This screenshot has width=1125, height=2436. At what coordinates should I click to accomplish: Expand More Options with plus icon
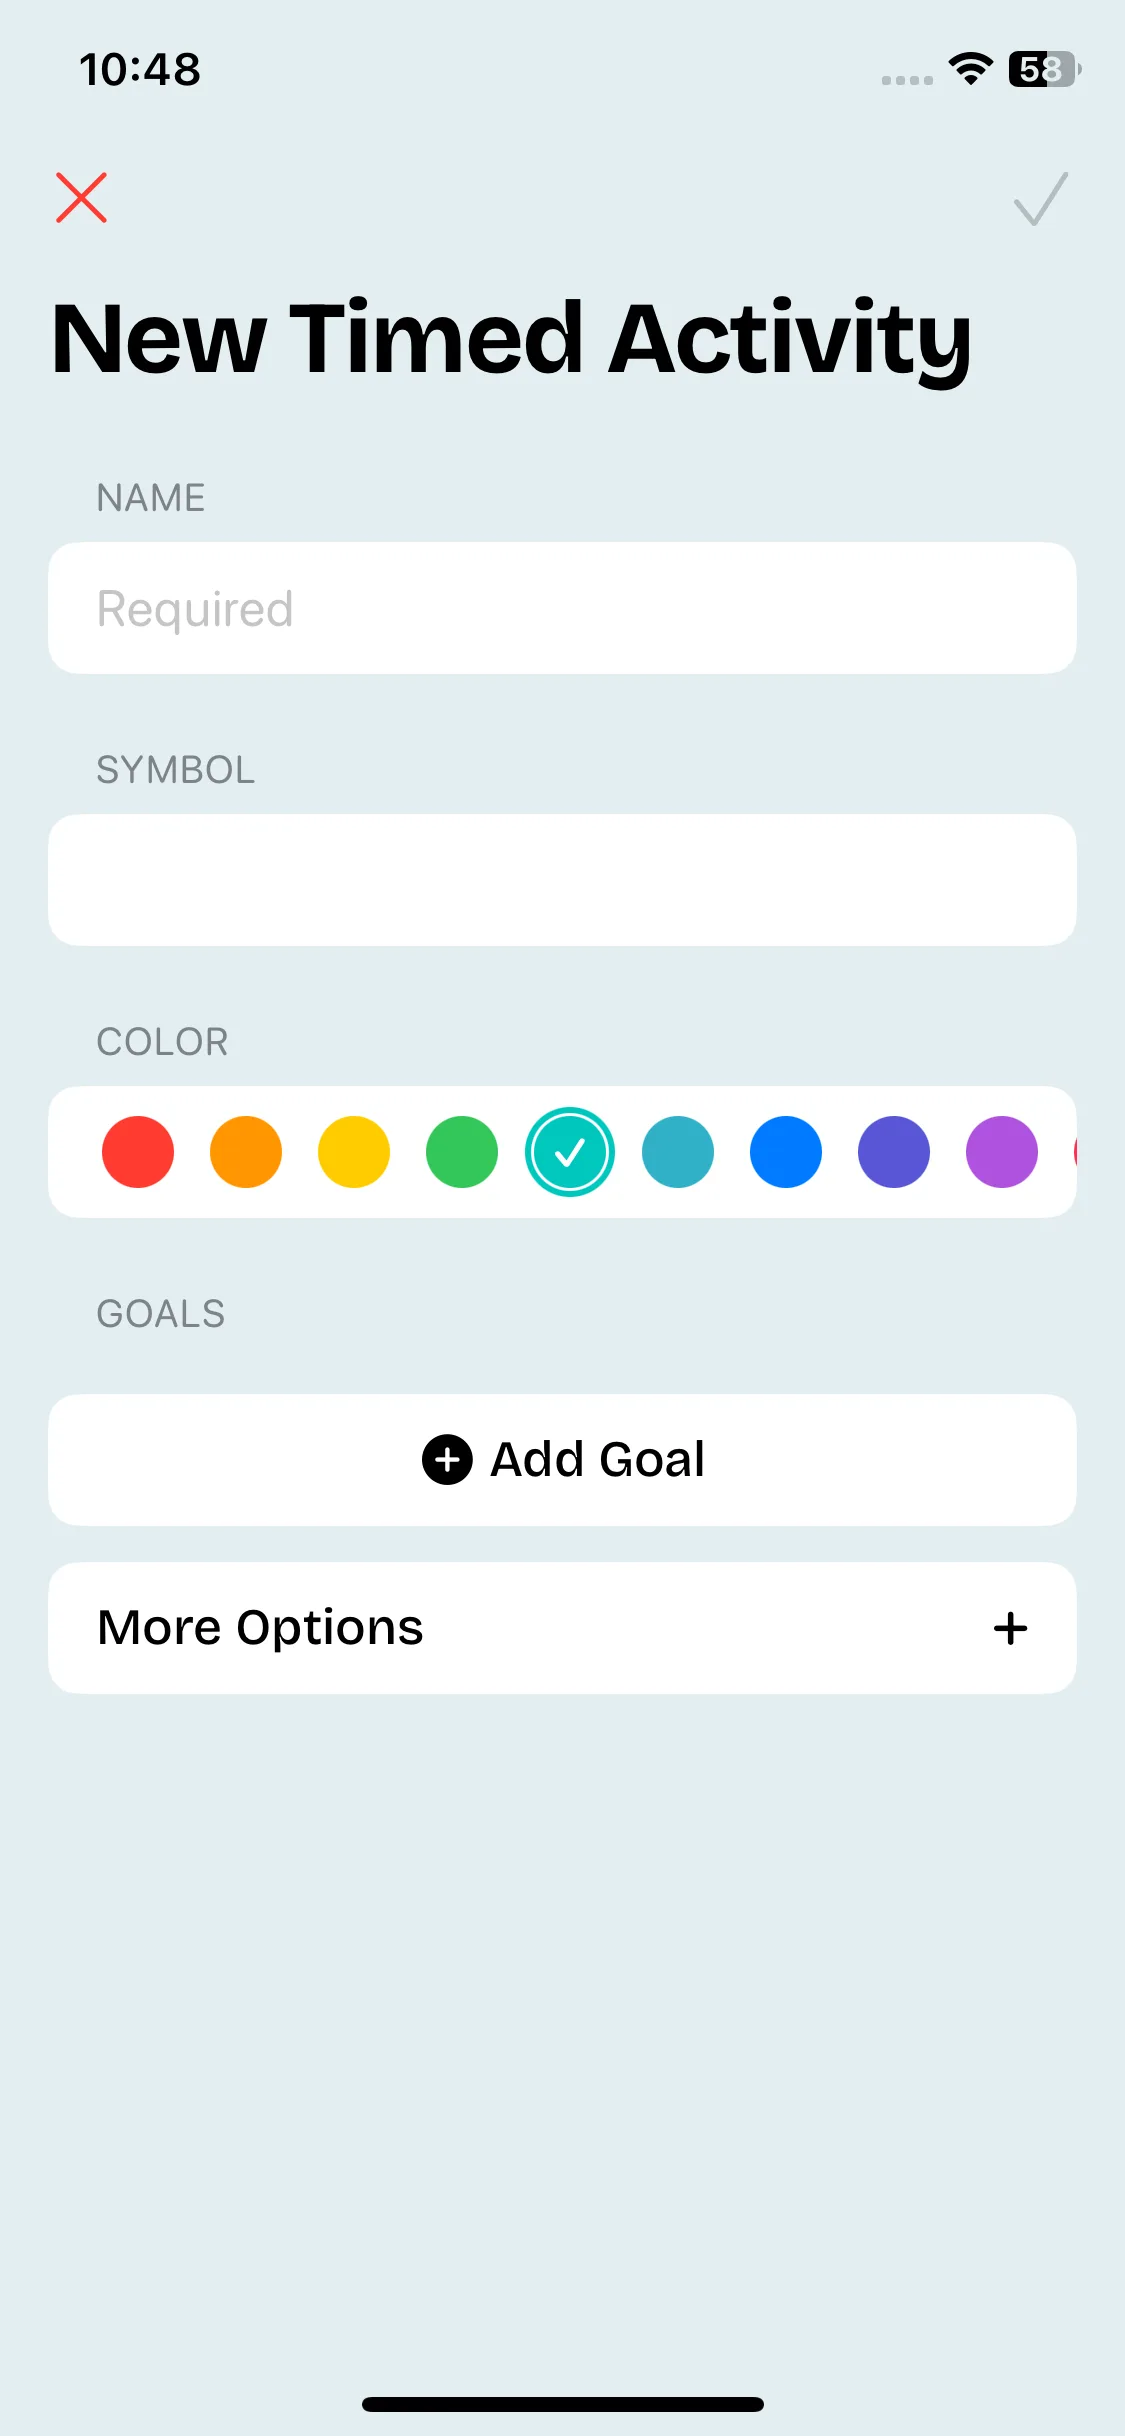pos(1010,1628)
